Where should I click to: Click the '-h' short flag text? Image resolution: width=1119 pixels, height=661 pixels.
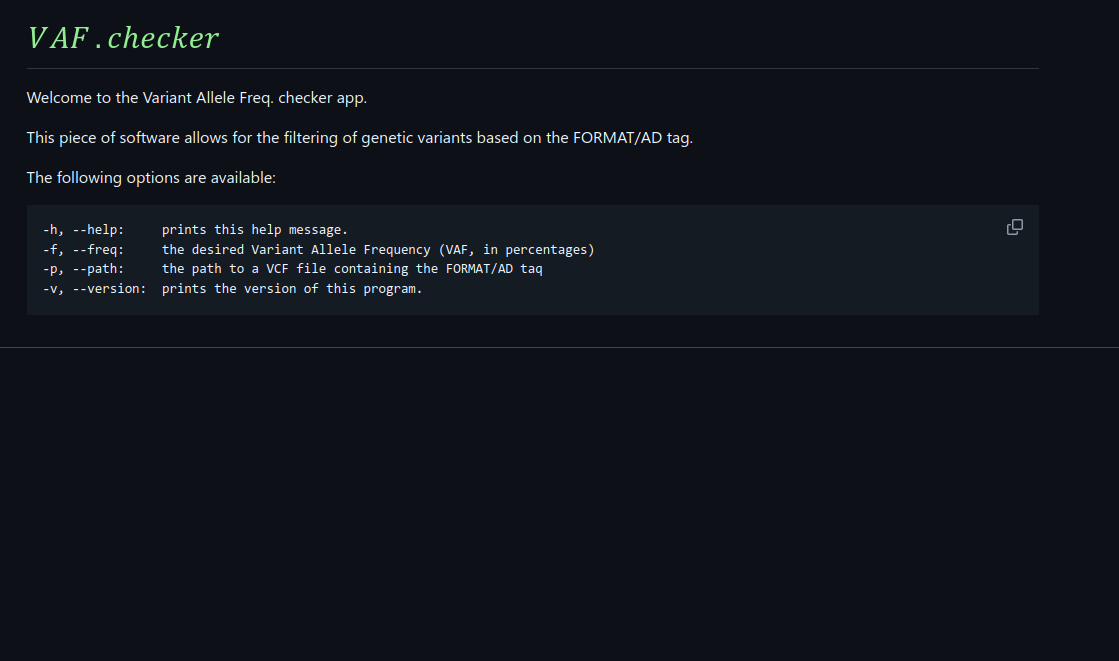[x=50, y=230]
